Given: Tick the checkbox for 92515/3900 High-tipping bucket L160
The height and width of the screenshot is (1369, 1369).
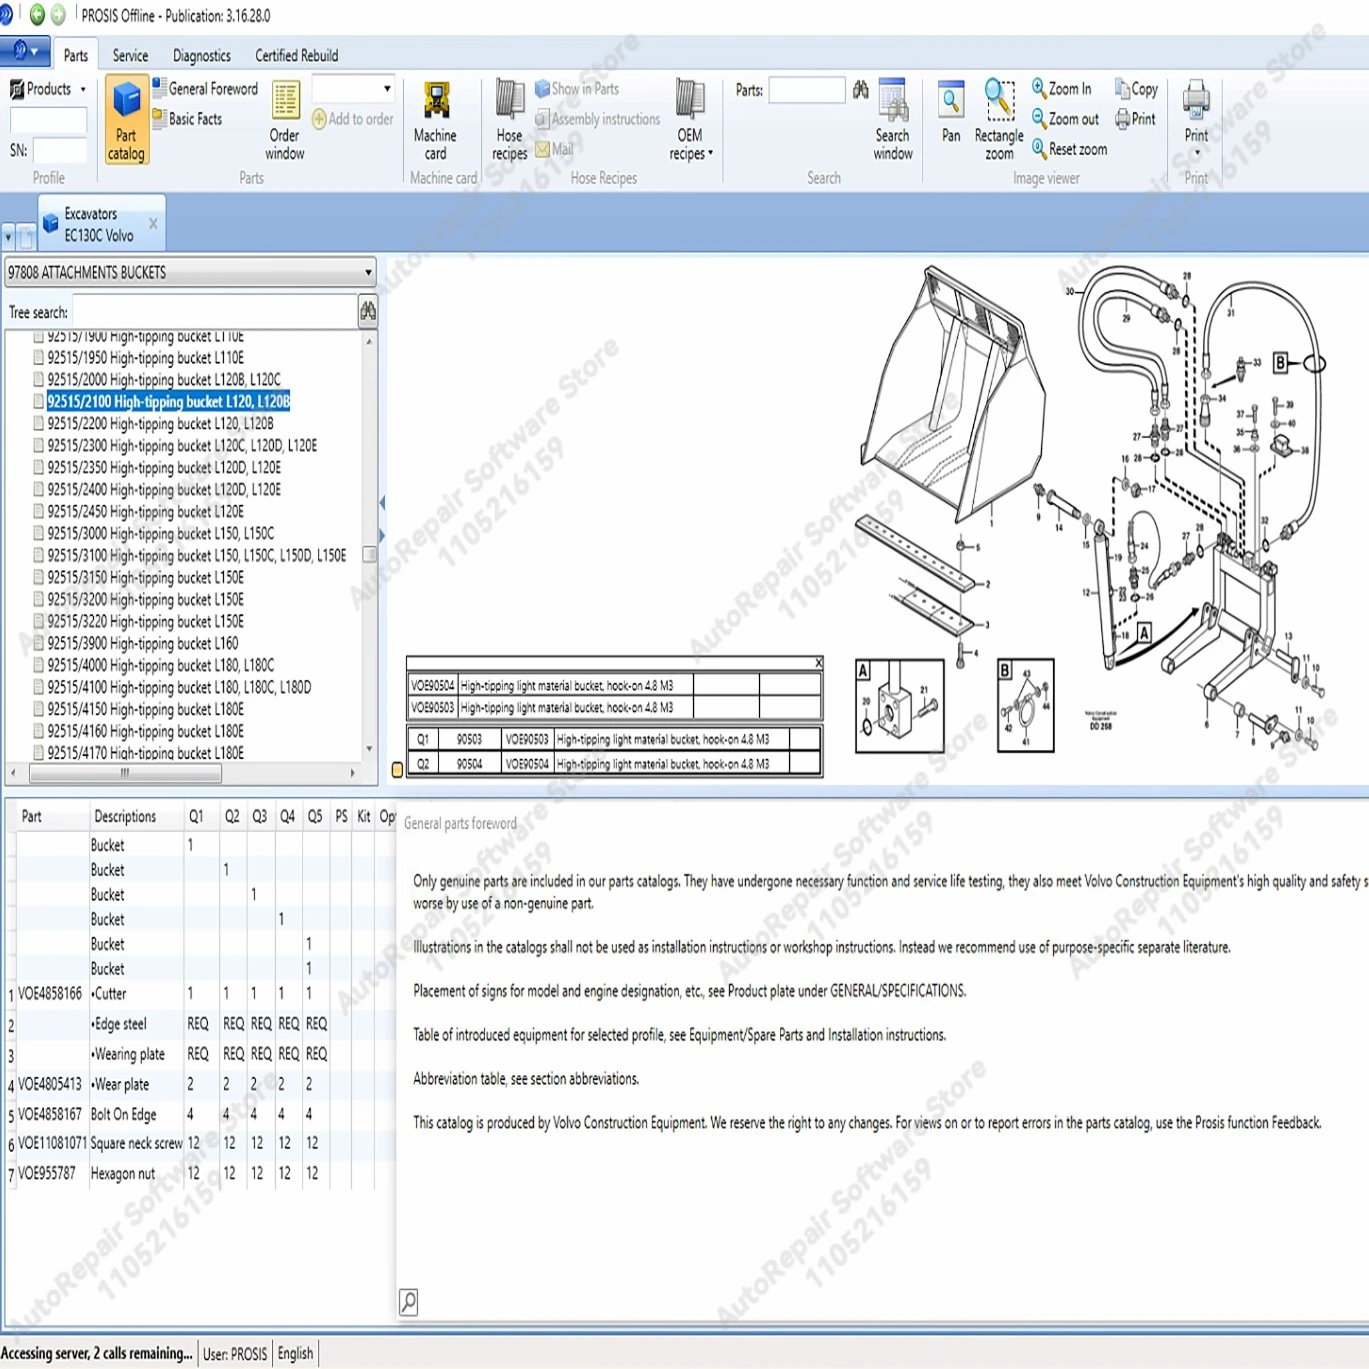Looking at the screenshot, I should [x=39, y=643].
